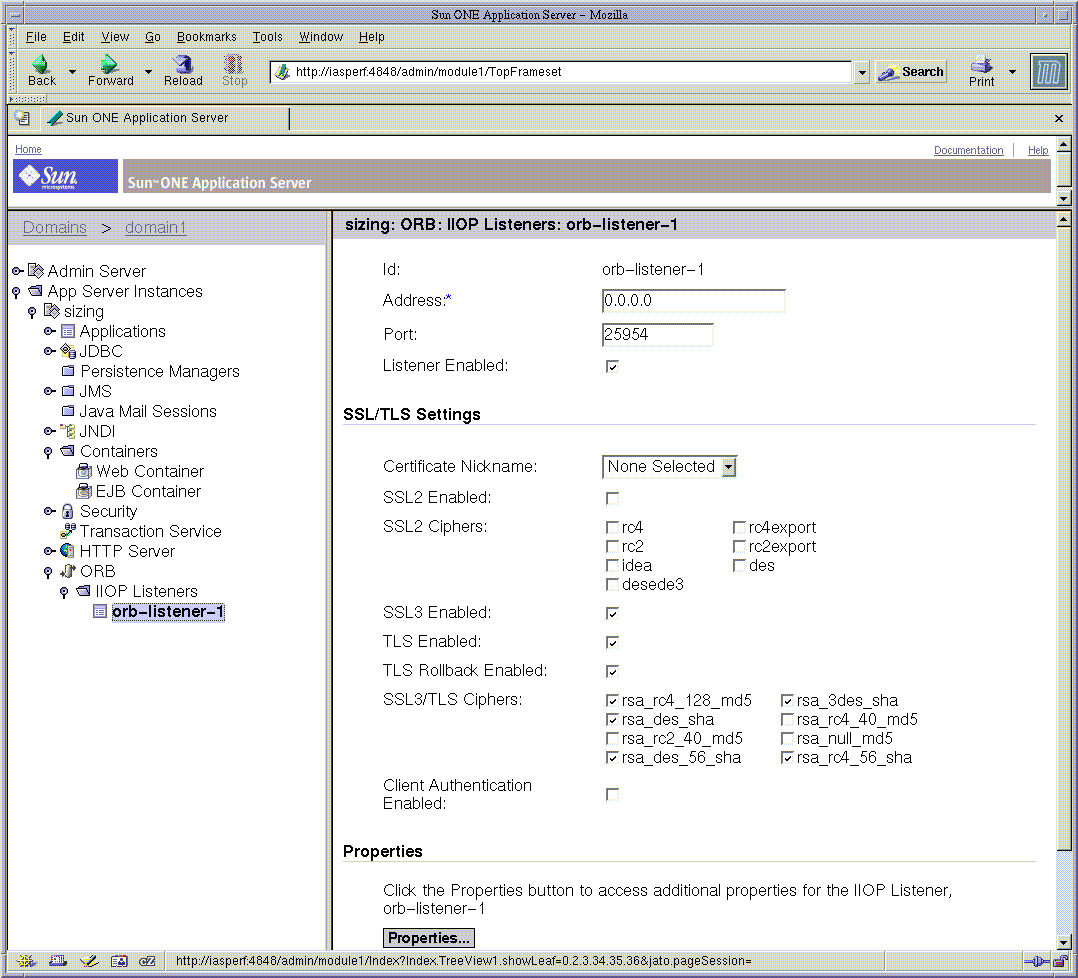Collapse the IIOP Listeners tree node

pyautogui.click(x=64, y=592)
